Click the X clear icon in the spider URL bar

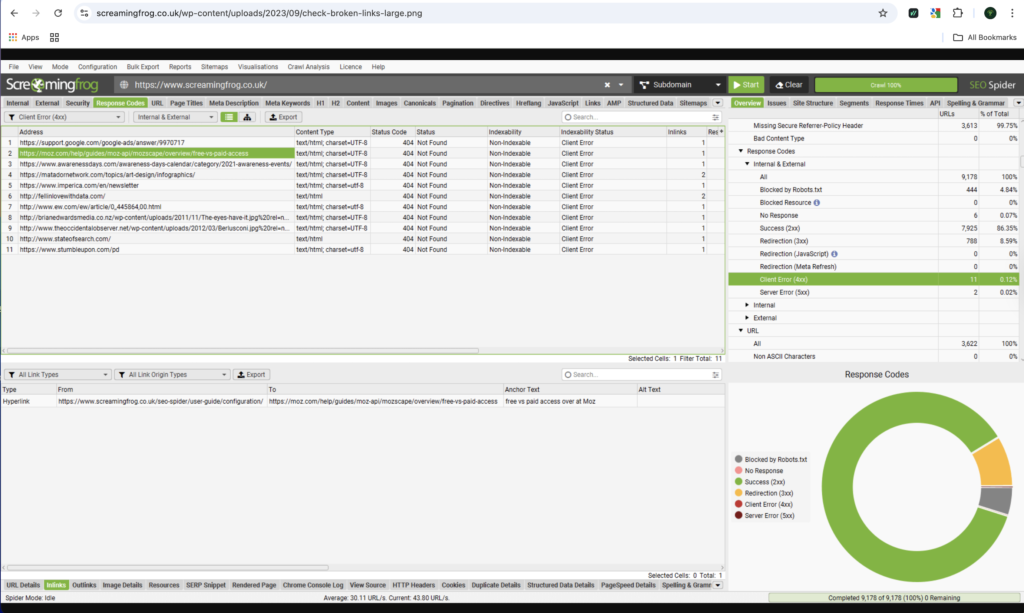coord(608,84)
